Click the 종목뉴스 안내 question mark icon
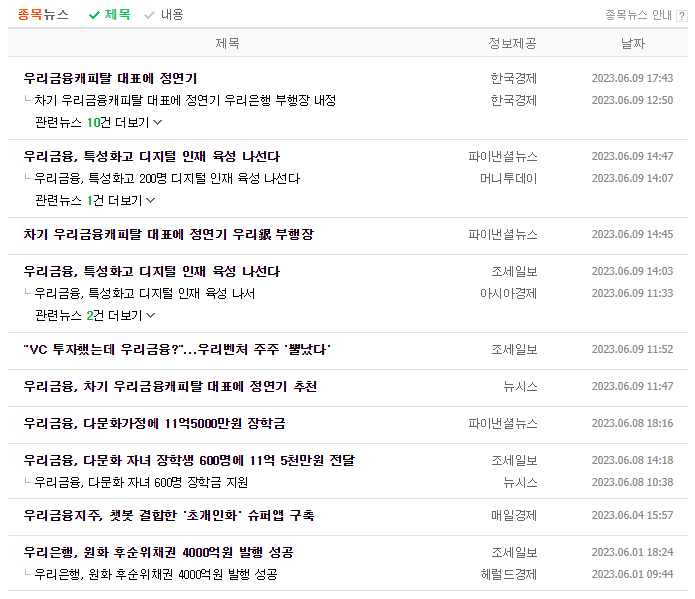This screenshot has height=599, width=695. [682, 16]
